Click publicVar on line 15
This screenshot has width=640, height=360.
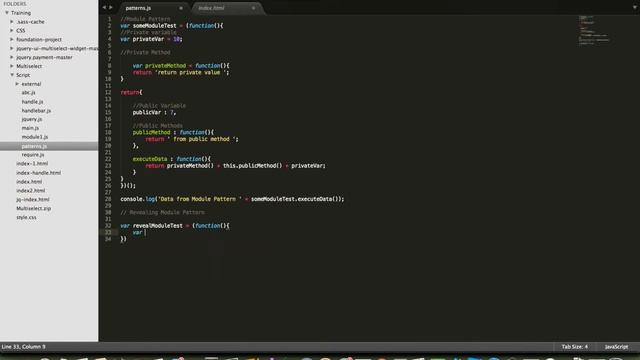(x=147, y=112)
